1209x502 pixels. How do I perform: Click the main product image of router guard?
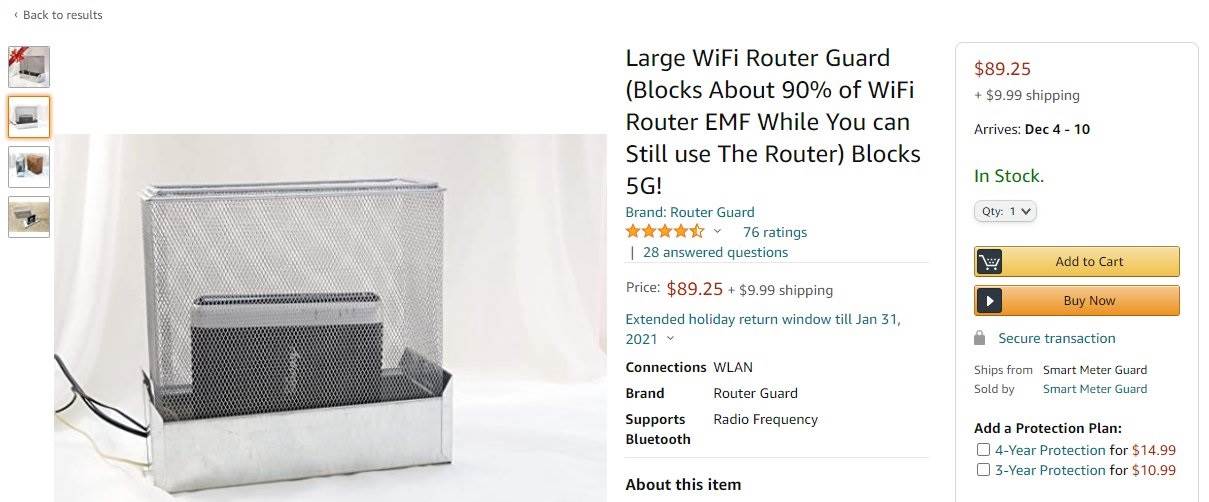tap(330, 318)
